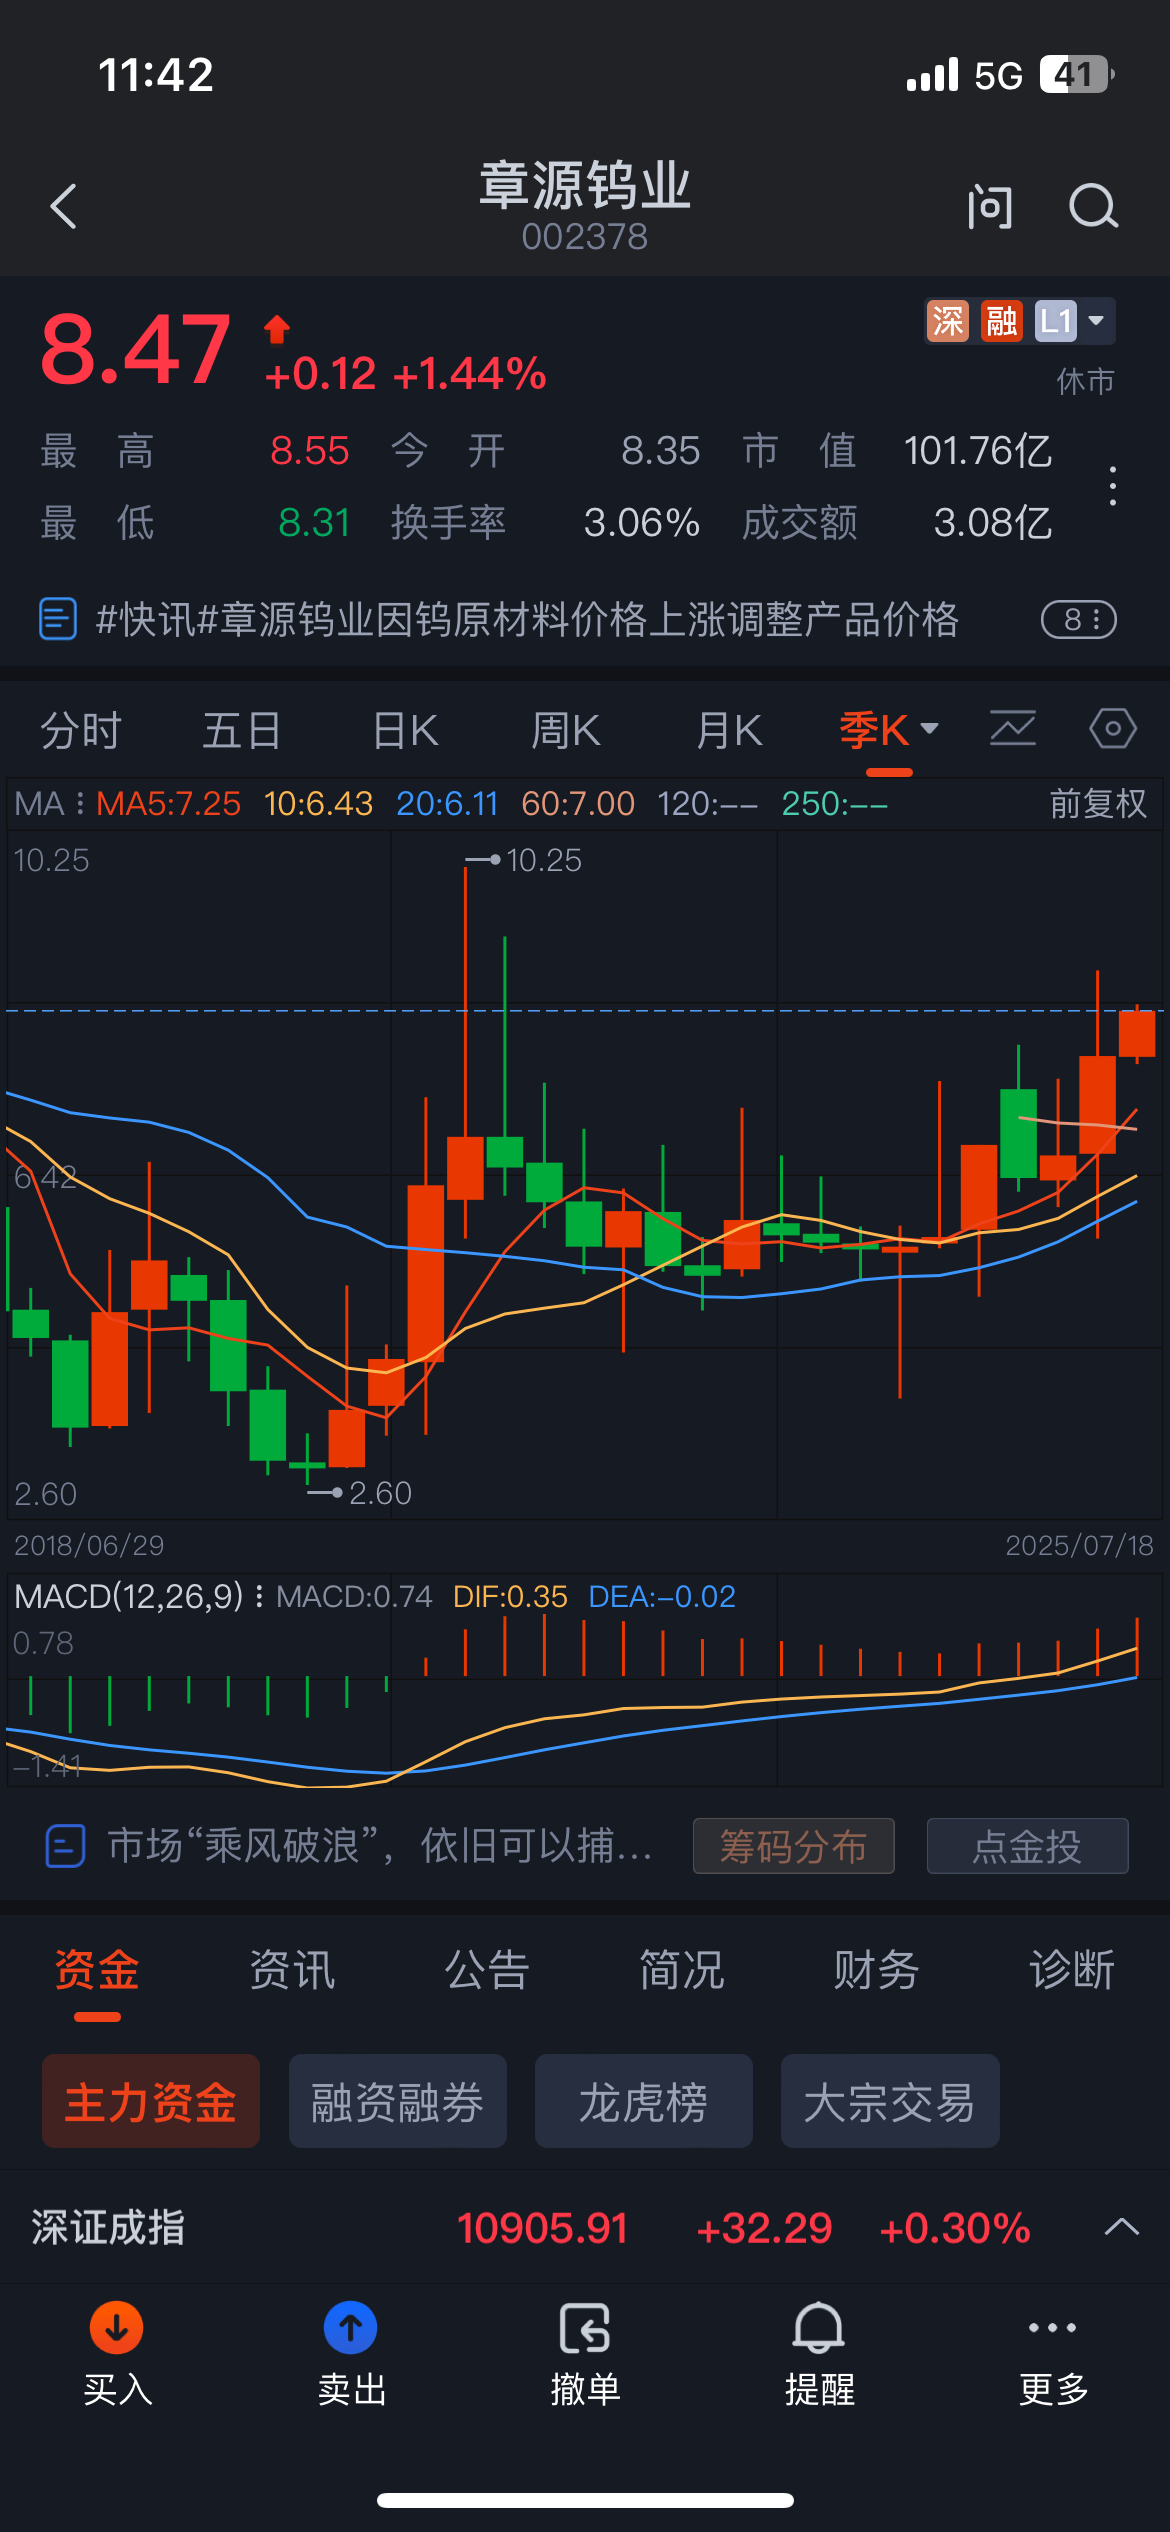This screenshot has width=1170, height=2532.
Task: Switch to 分时 chart tab
Action: [81, 730]
